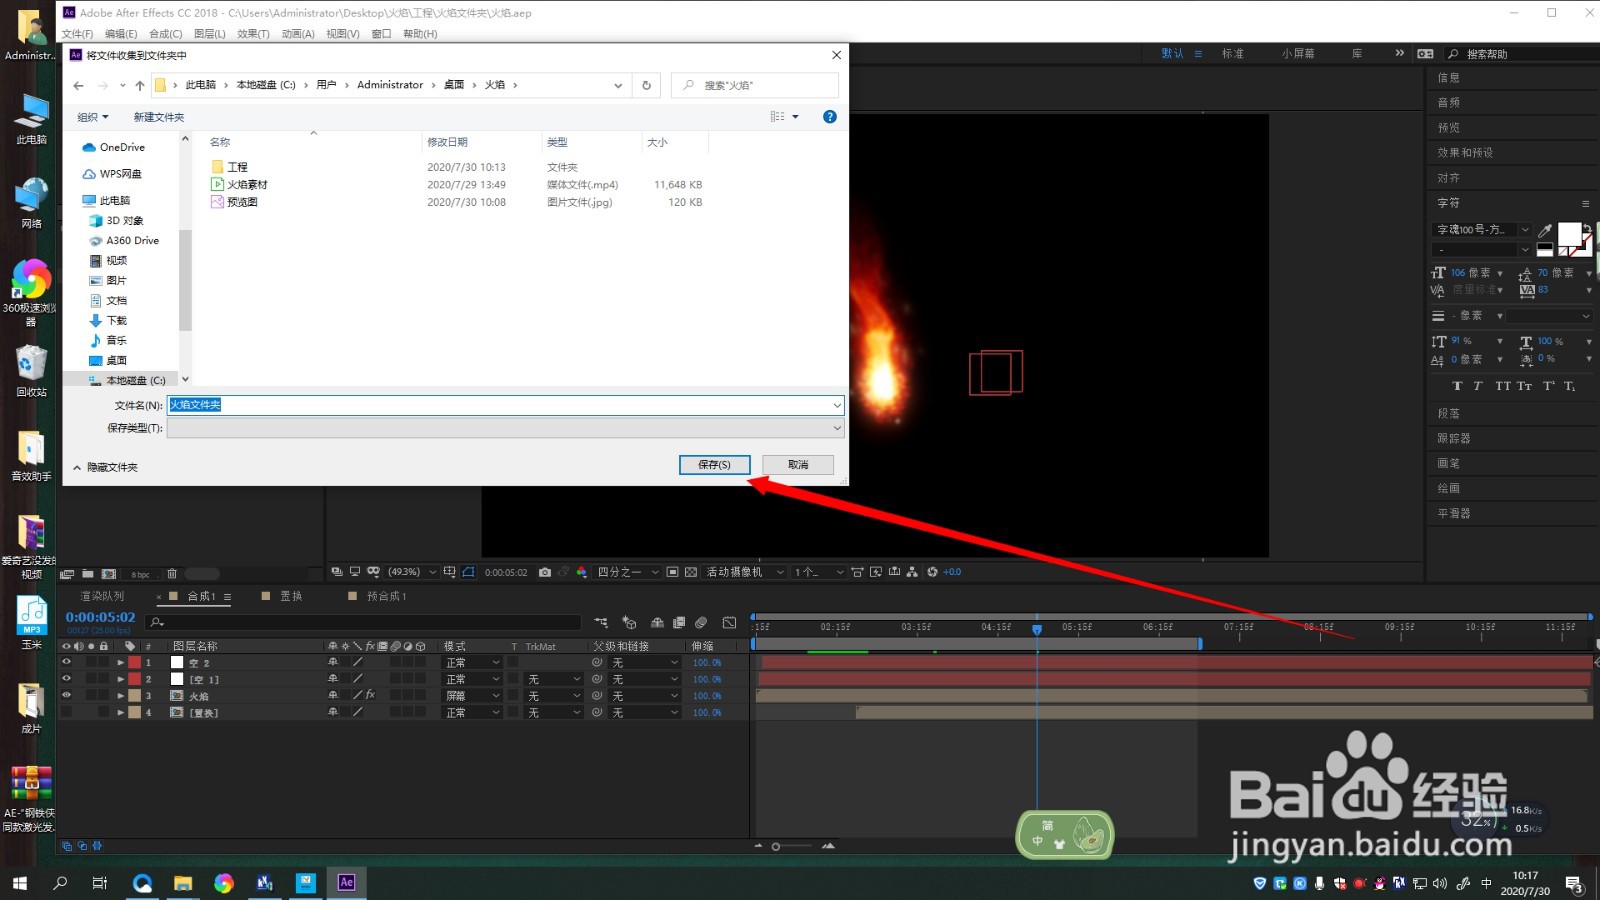Hide layer 2 '[空 1]' with its eye toggle
Screen dimensions: 1600x900
pyautogui.click(x=66, y=679)
